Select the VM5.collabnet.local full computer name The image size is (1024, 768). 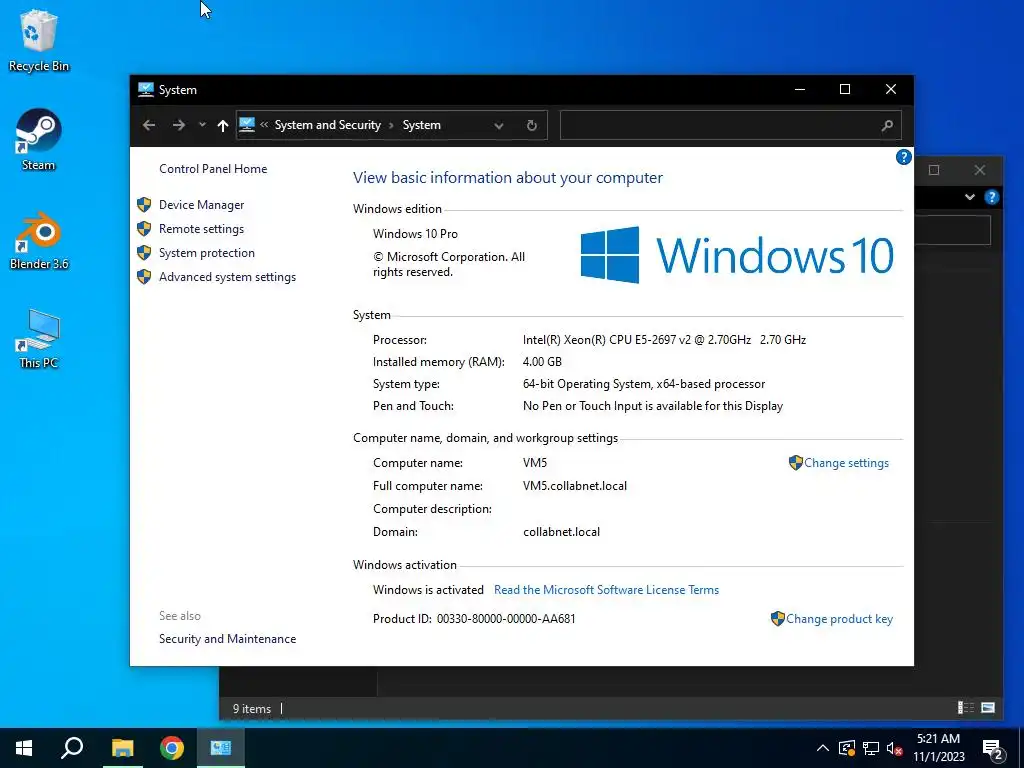[575, 486]
